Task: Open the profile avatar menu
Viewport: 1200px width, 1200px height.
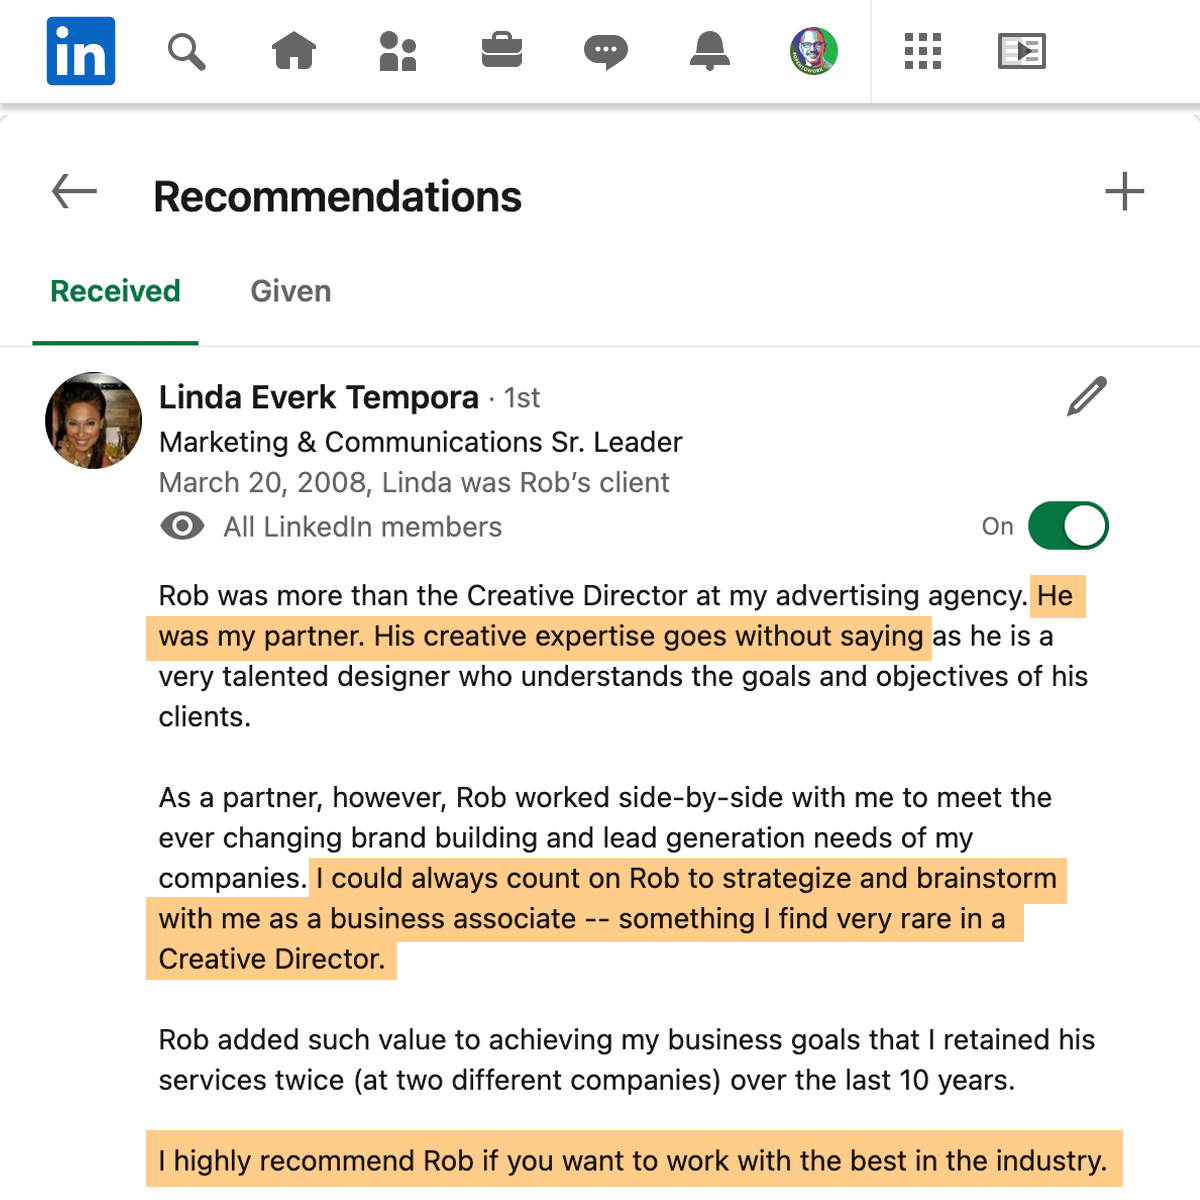Action: (814, 51)
